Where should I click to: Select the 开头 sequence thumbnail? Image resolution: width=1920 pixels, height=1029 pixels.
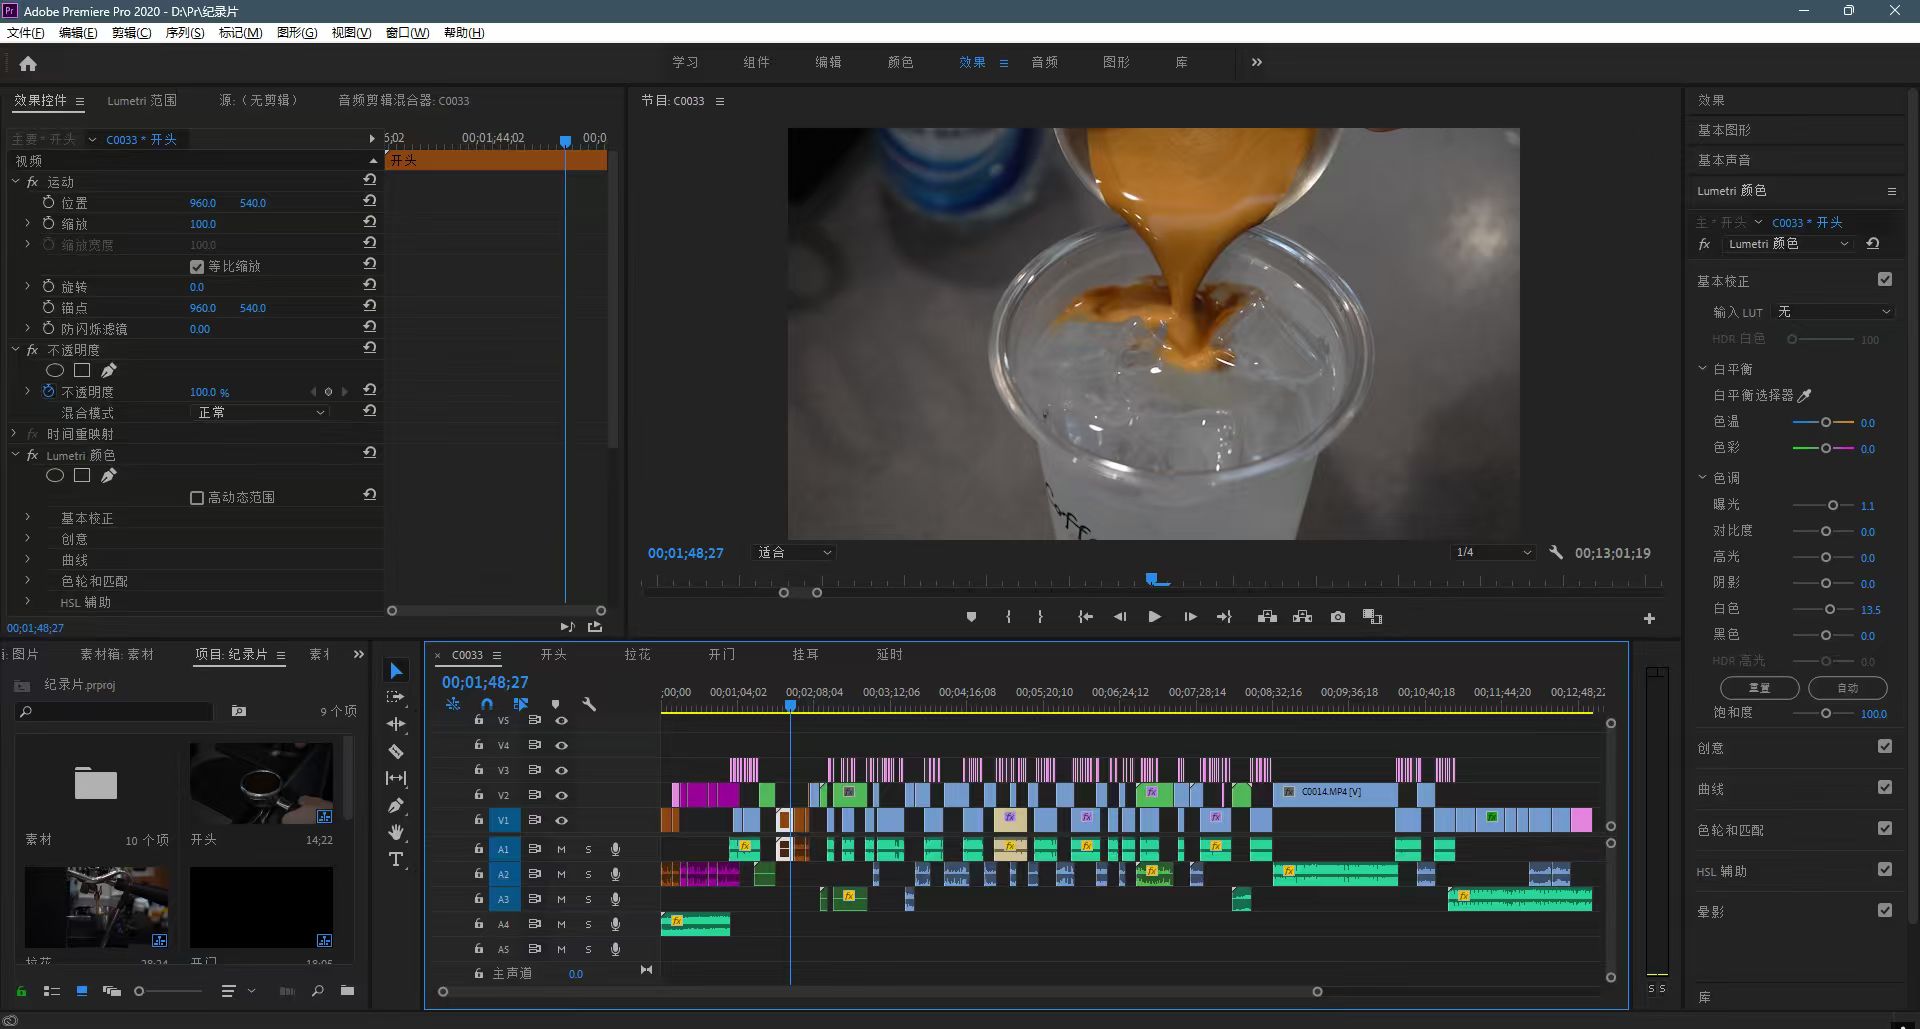pyautogui.click(x=261, y=783)
